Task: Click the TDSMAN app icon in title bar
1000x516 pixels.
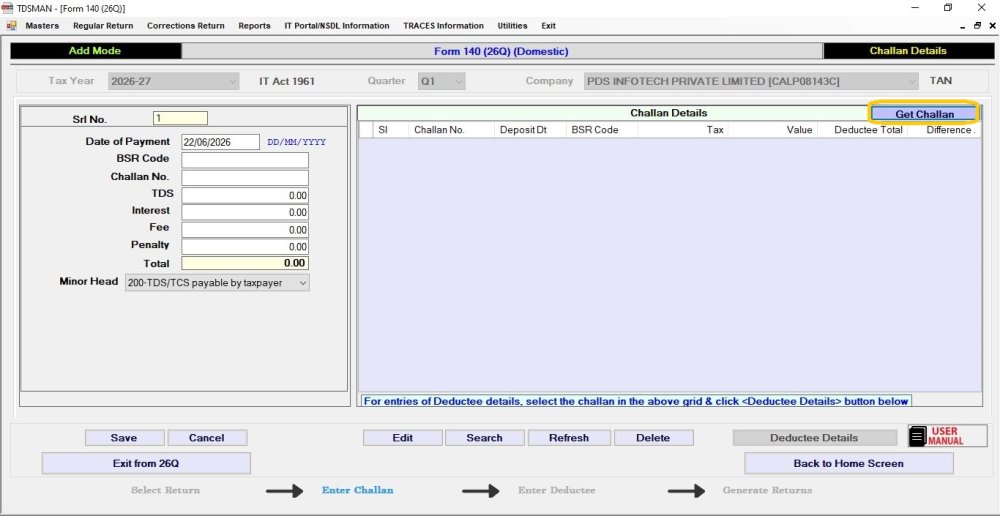Action: 8,8
